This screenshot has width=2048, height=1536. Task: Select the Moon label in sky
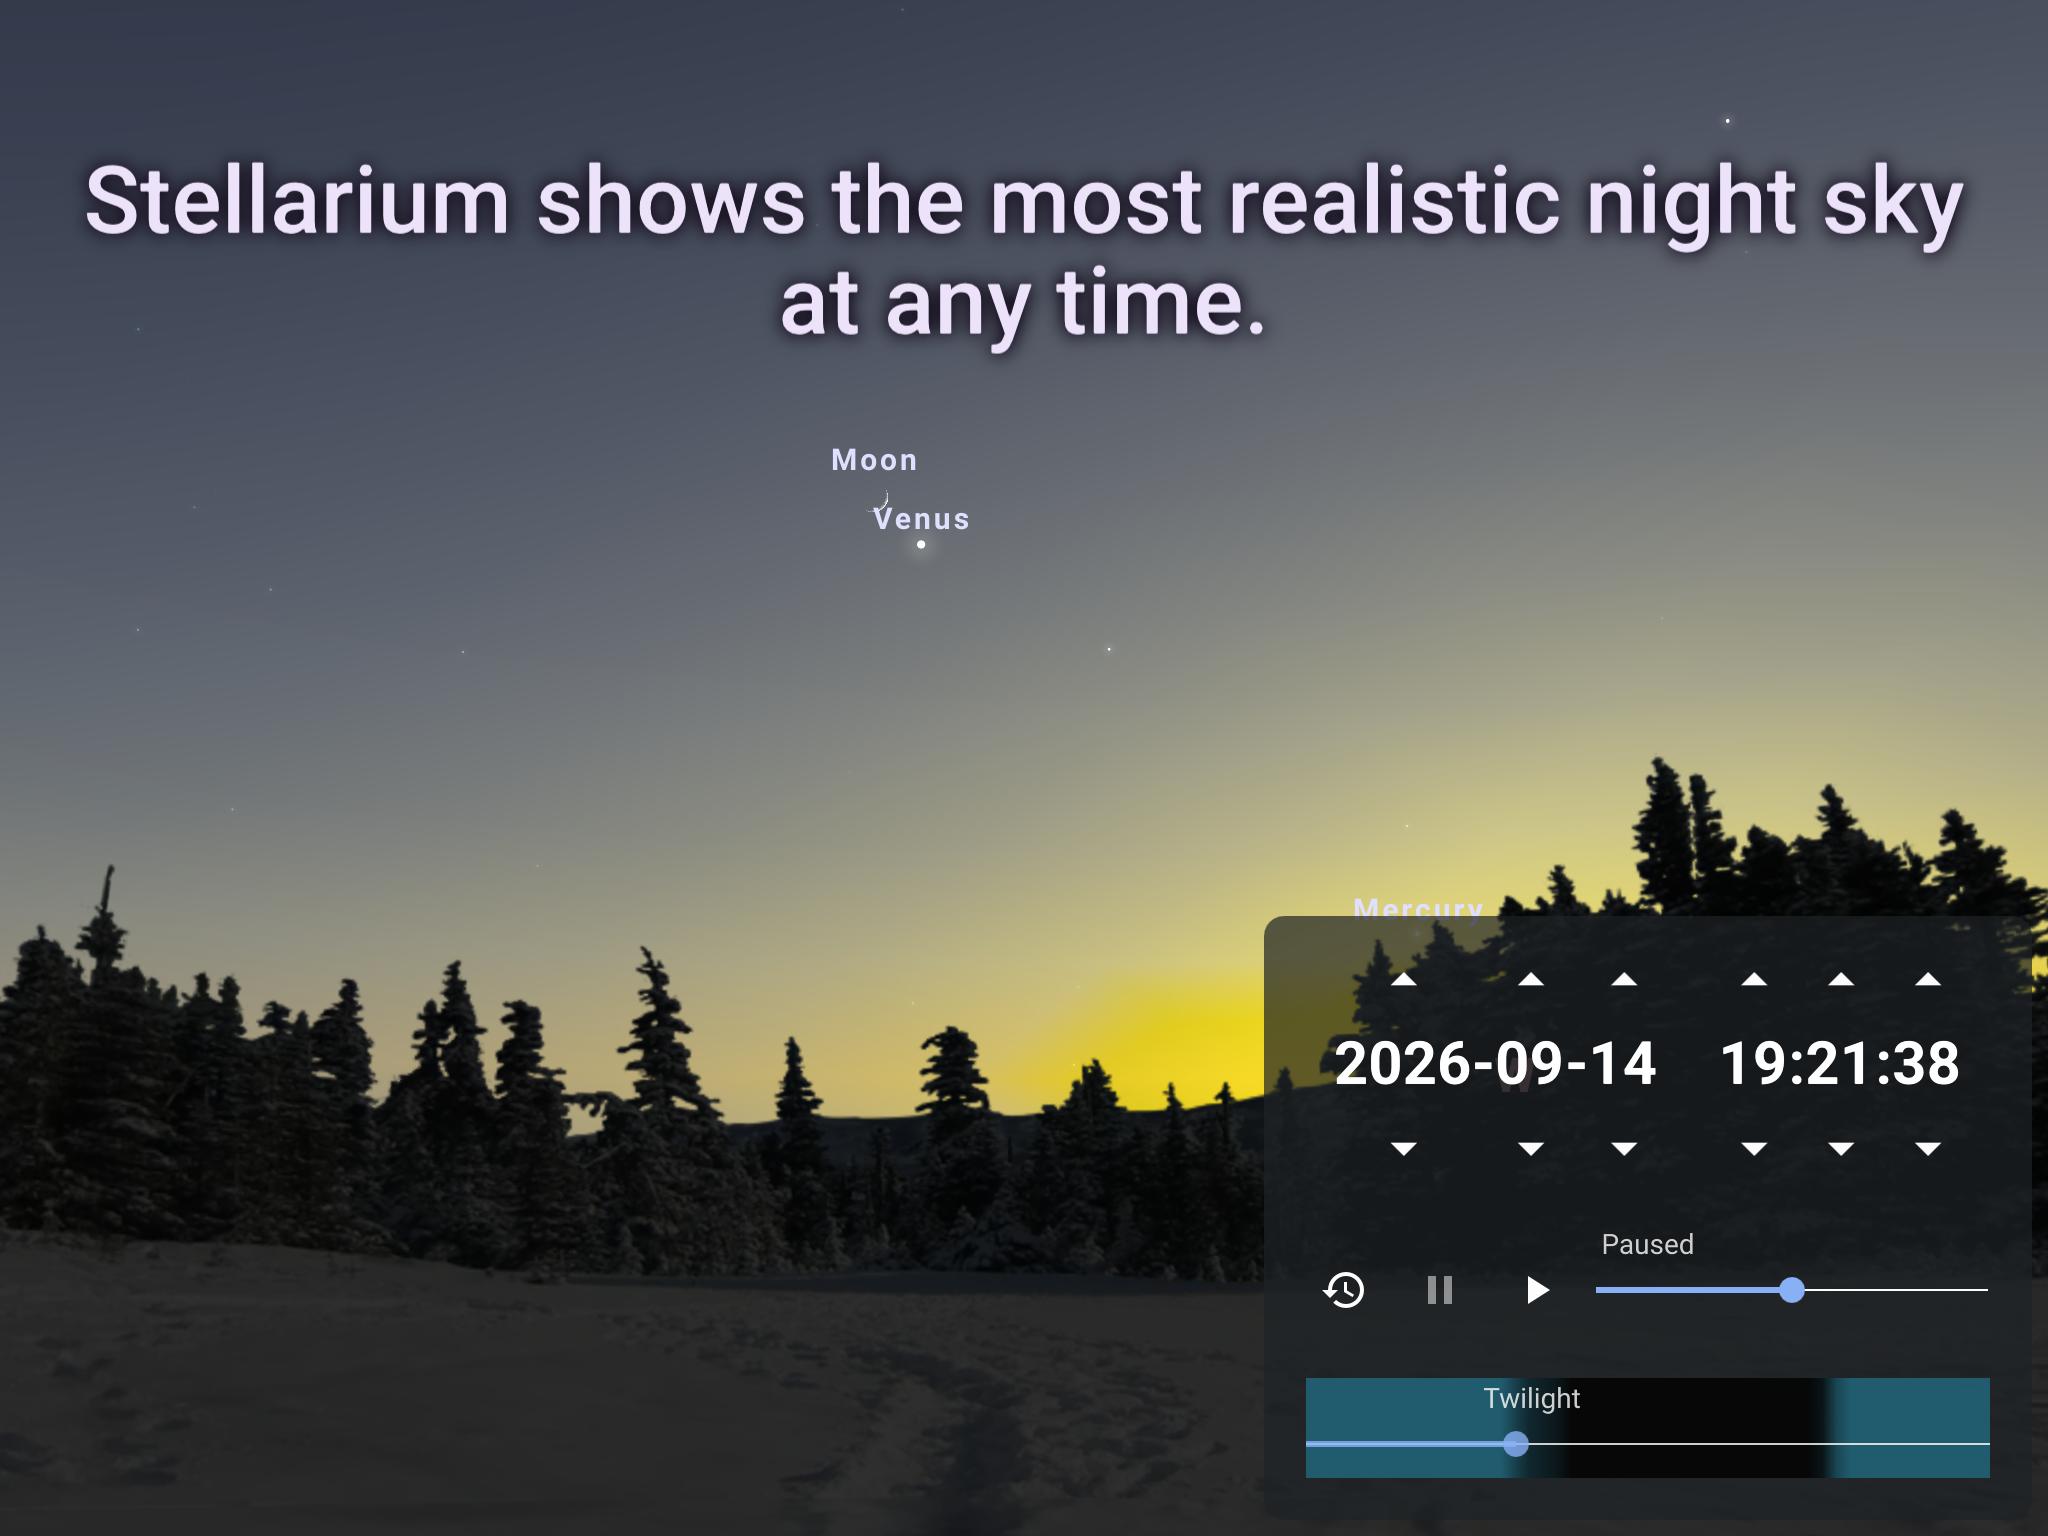(874, 460)
